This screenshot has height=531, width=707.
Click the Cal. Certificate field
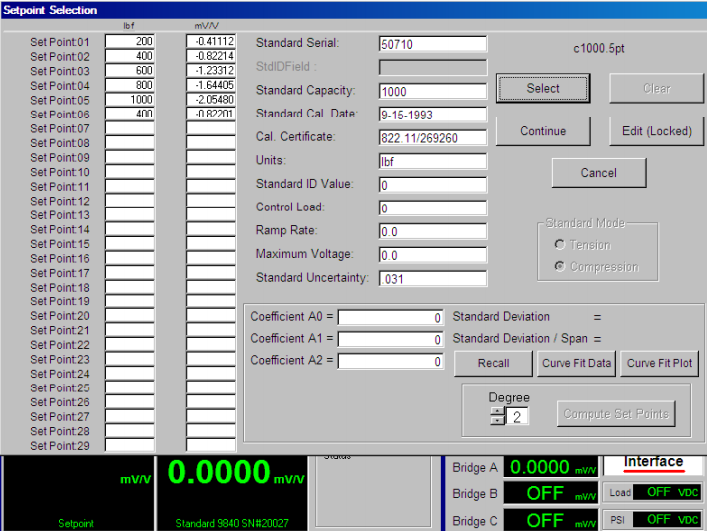[x=432, y=137]
